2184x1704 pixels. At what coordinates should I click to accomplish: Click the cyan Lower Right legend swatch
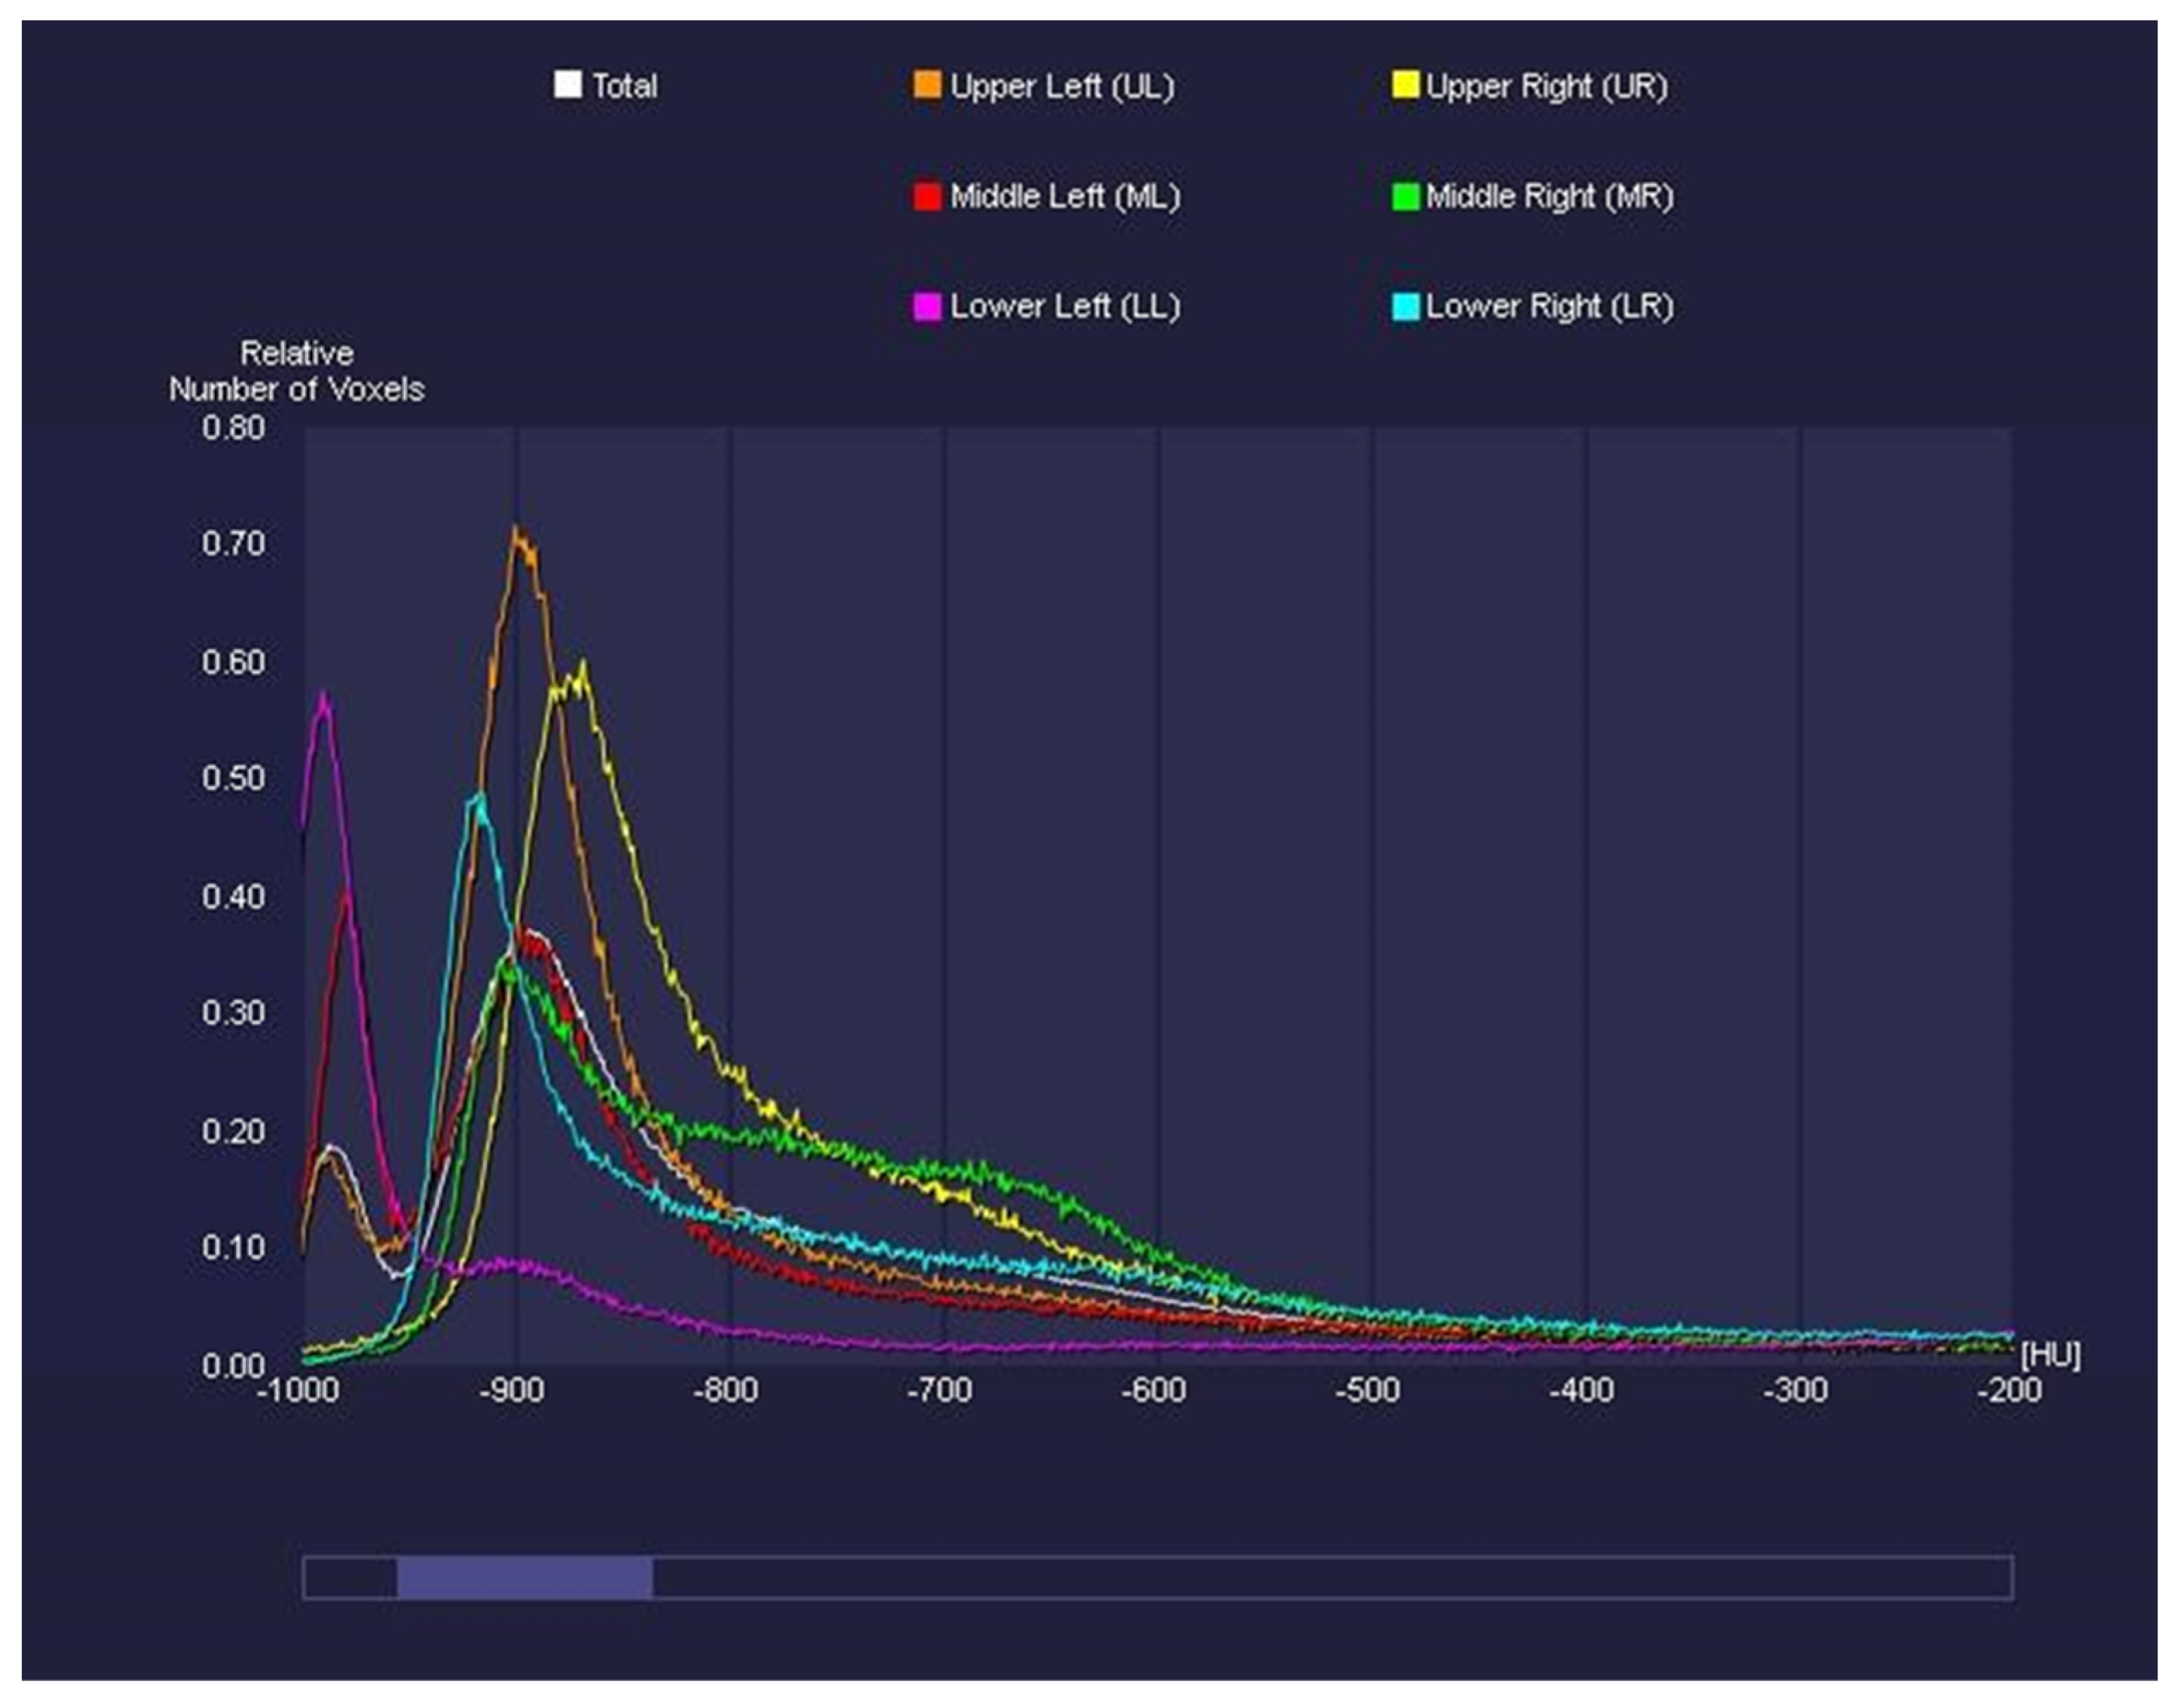click(x=1405, y=306)
